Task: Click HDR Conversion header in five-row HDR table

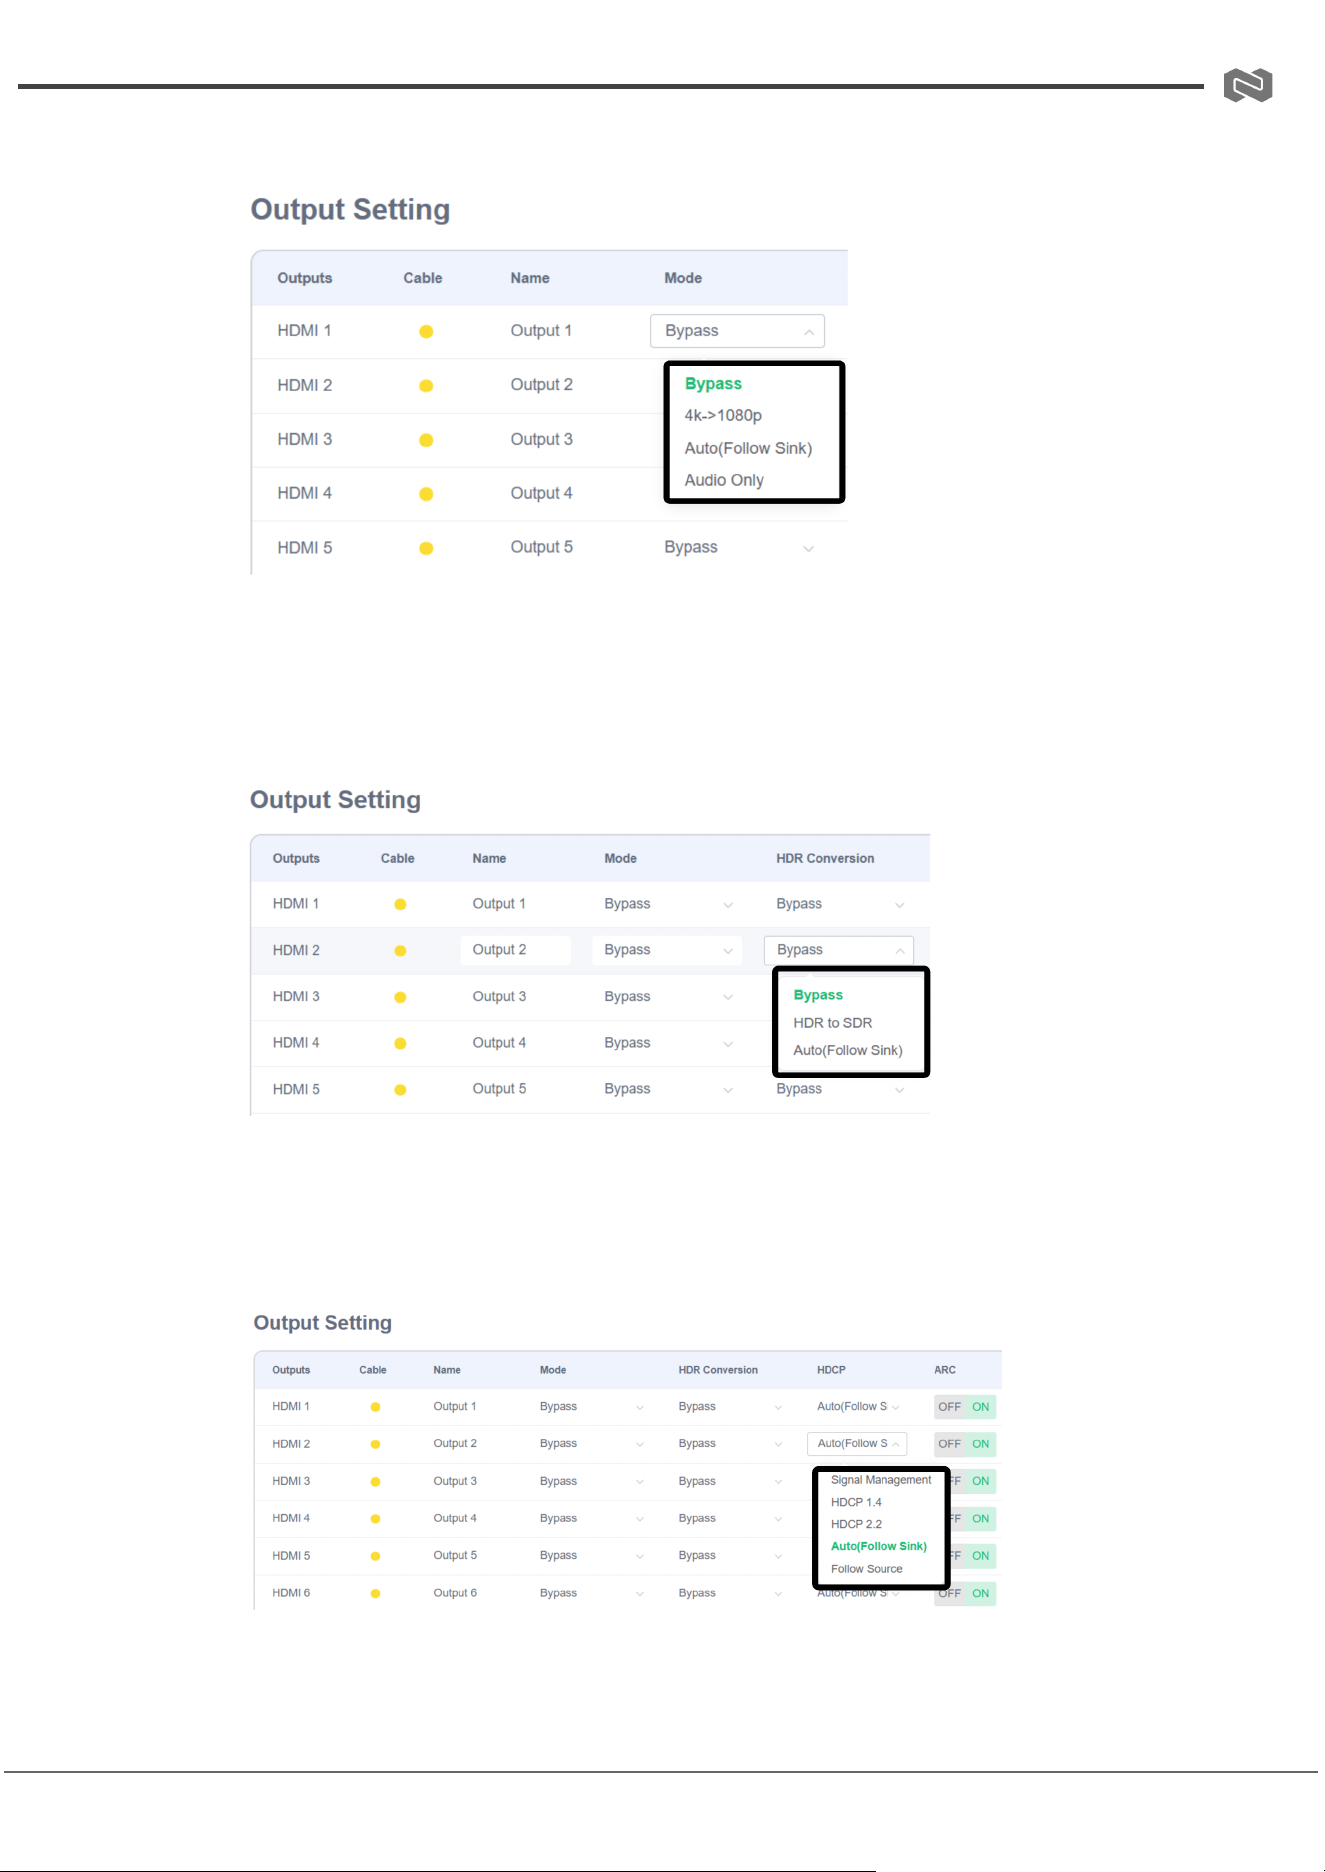Action: click(825, 859)
